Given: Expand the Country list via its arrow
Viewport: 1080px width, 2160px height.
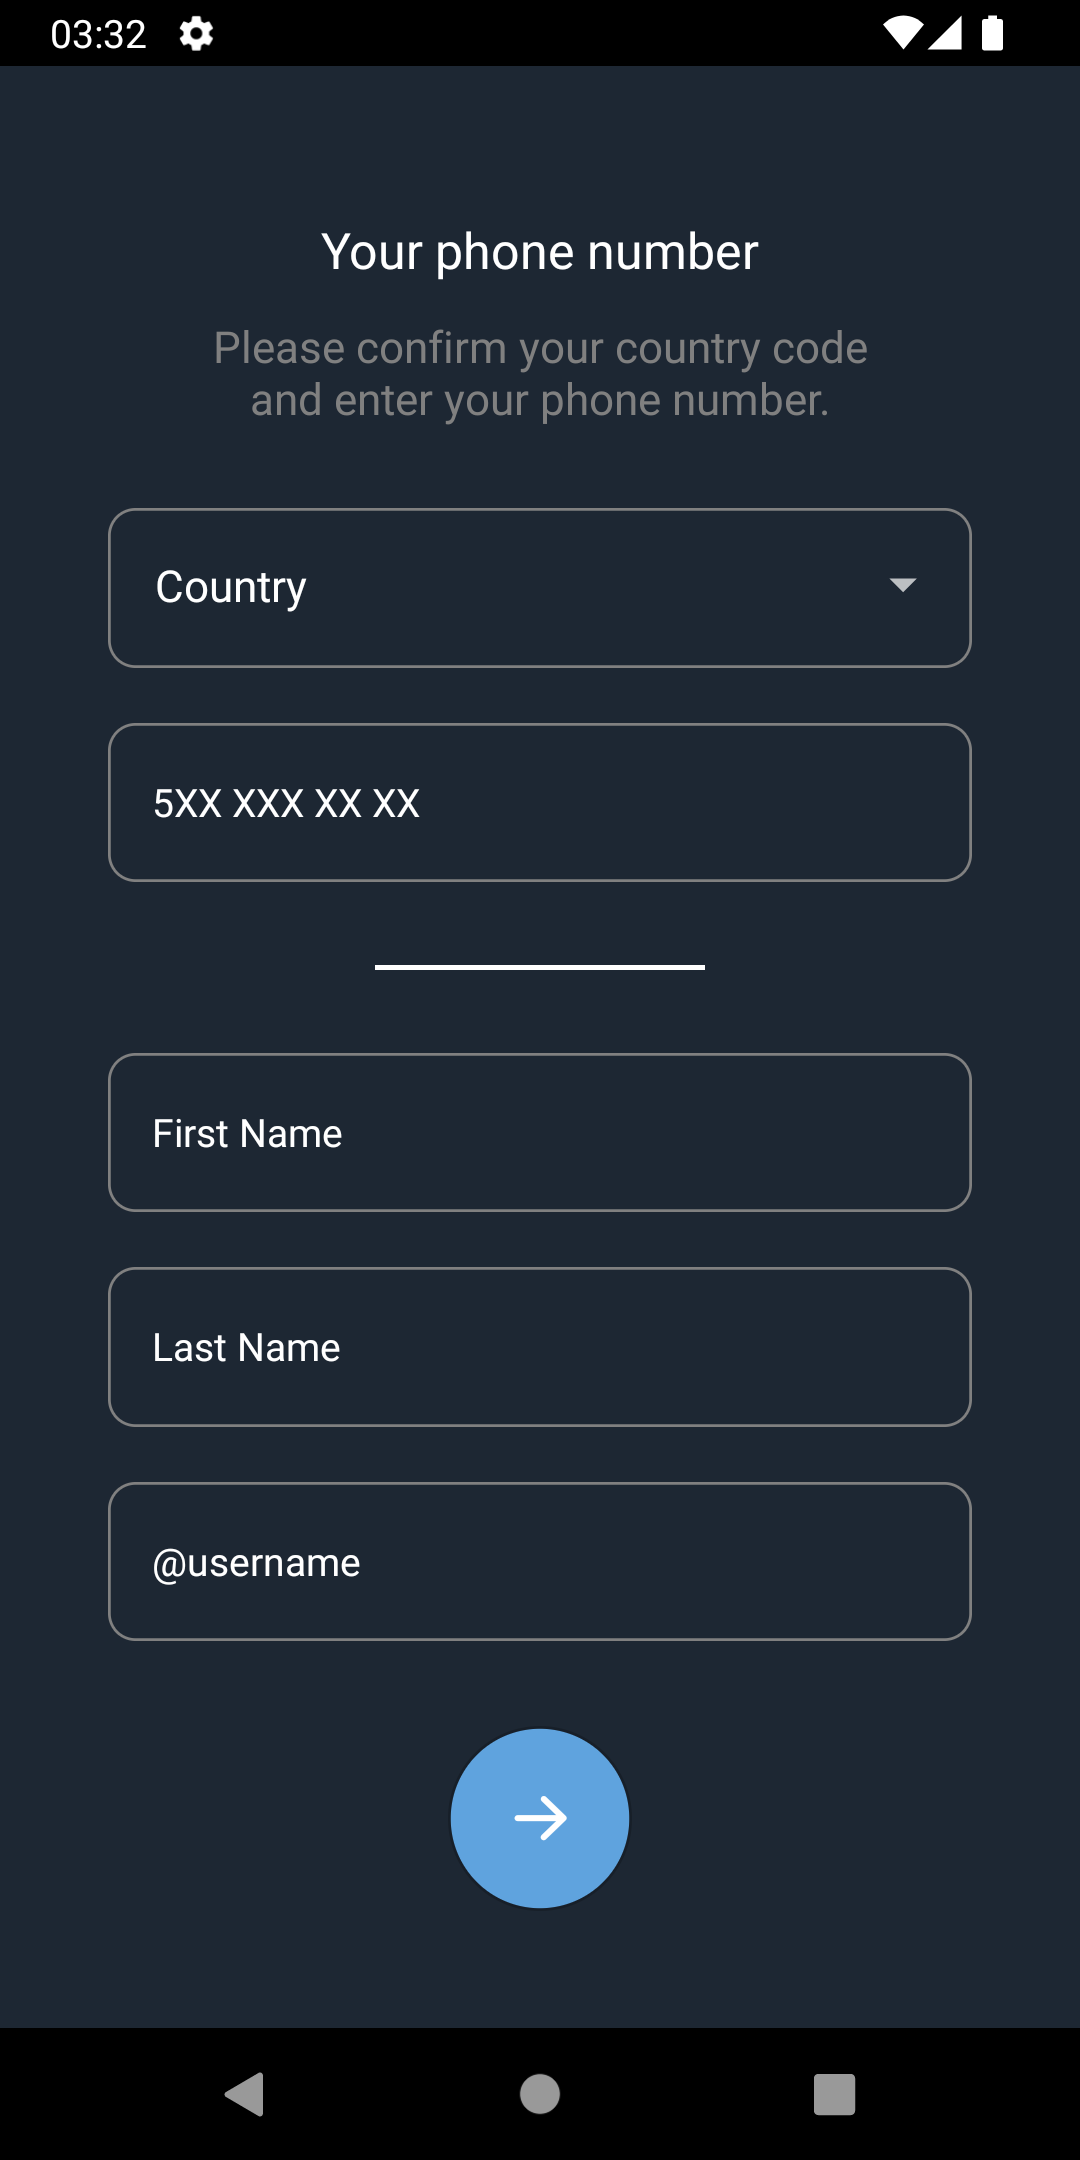Looking at the screenshot, I should (x=901, y=587).
